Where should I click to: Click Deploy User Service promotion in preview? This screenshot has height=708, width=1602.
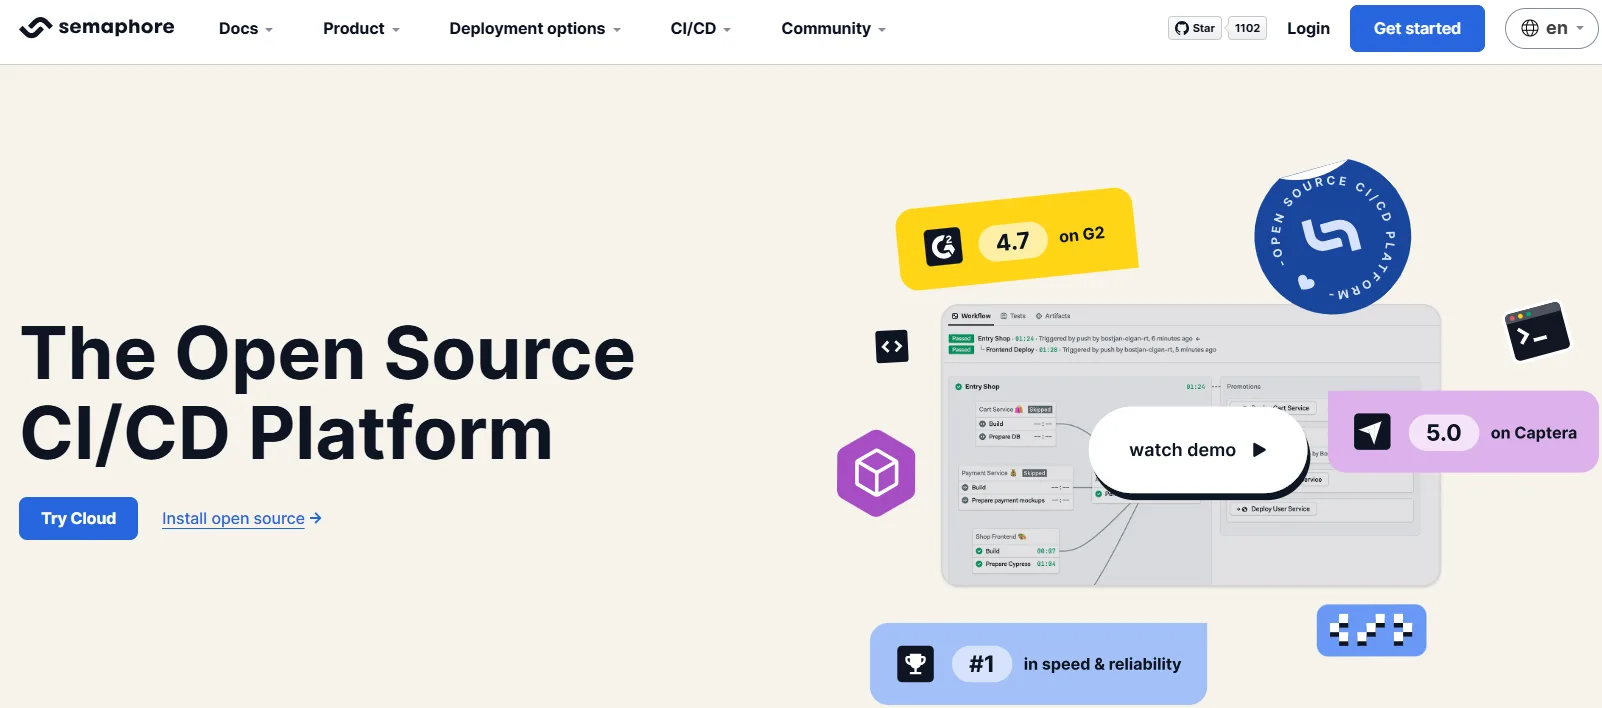(1275, 509)
